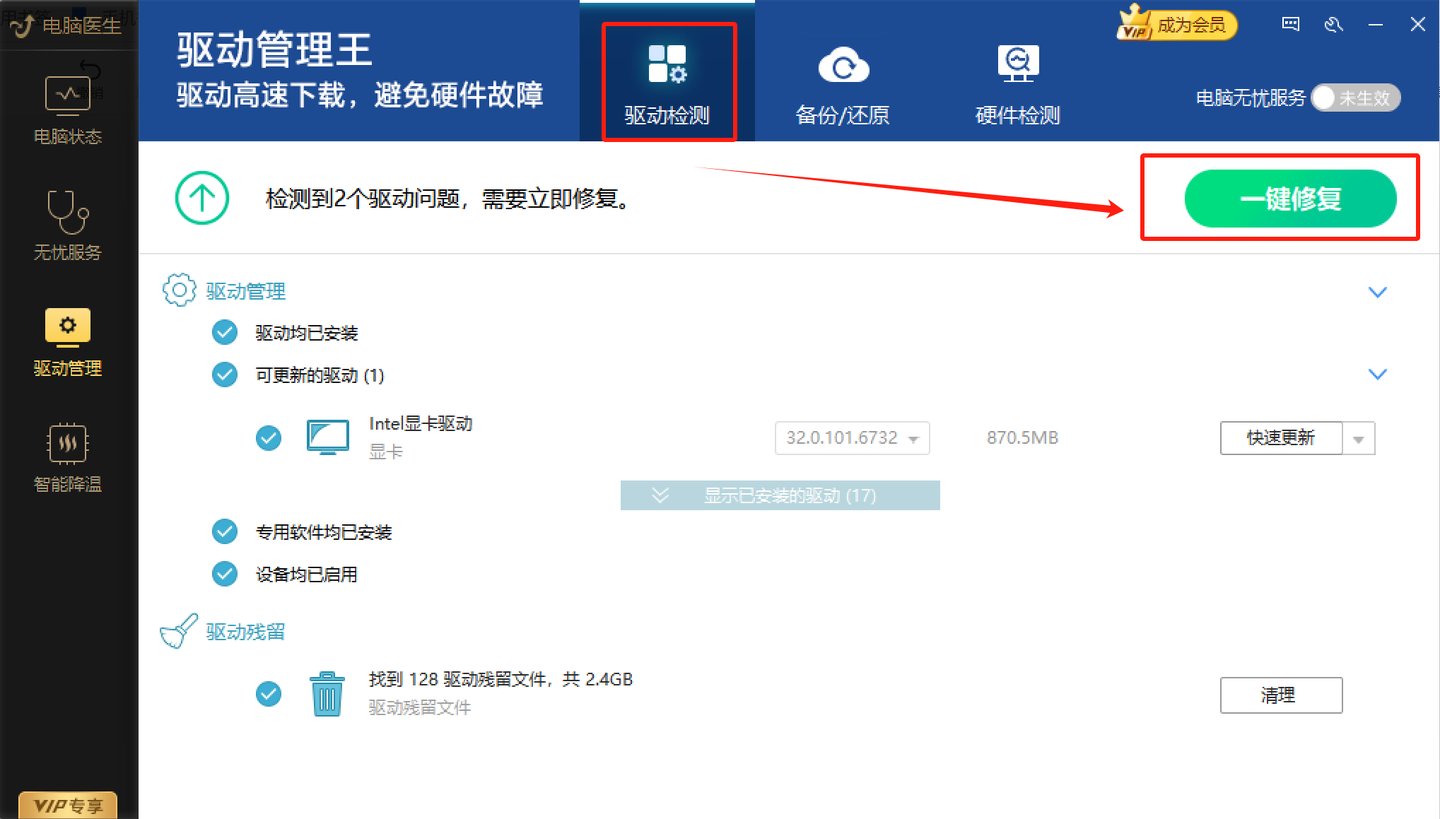
Task: Click the trash icon for 驱动残留文件
Action: (327, 693)
